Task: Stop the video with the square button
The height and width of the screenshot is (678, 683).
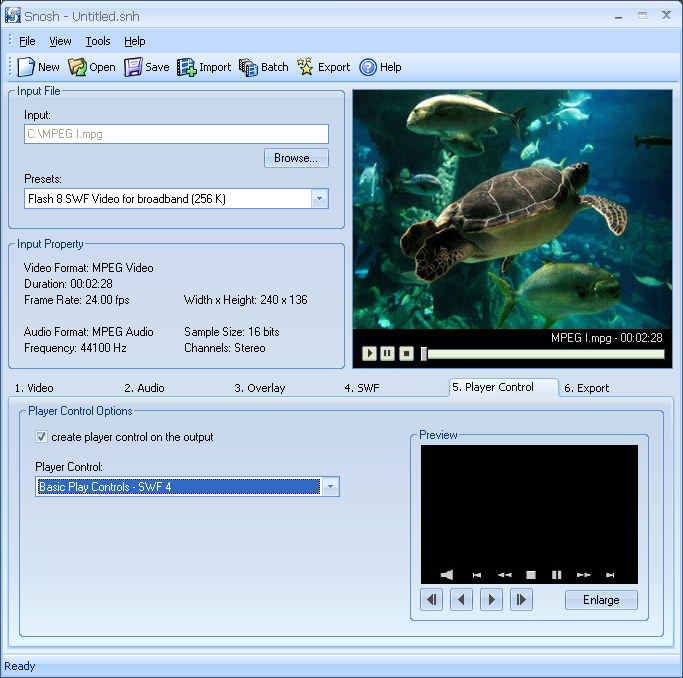Action: point(406,353)
